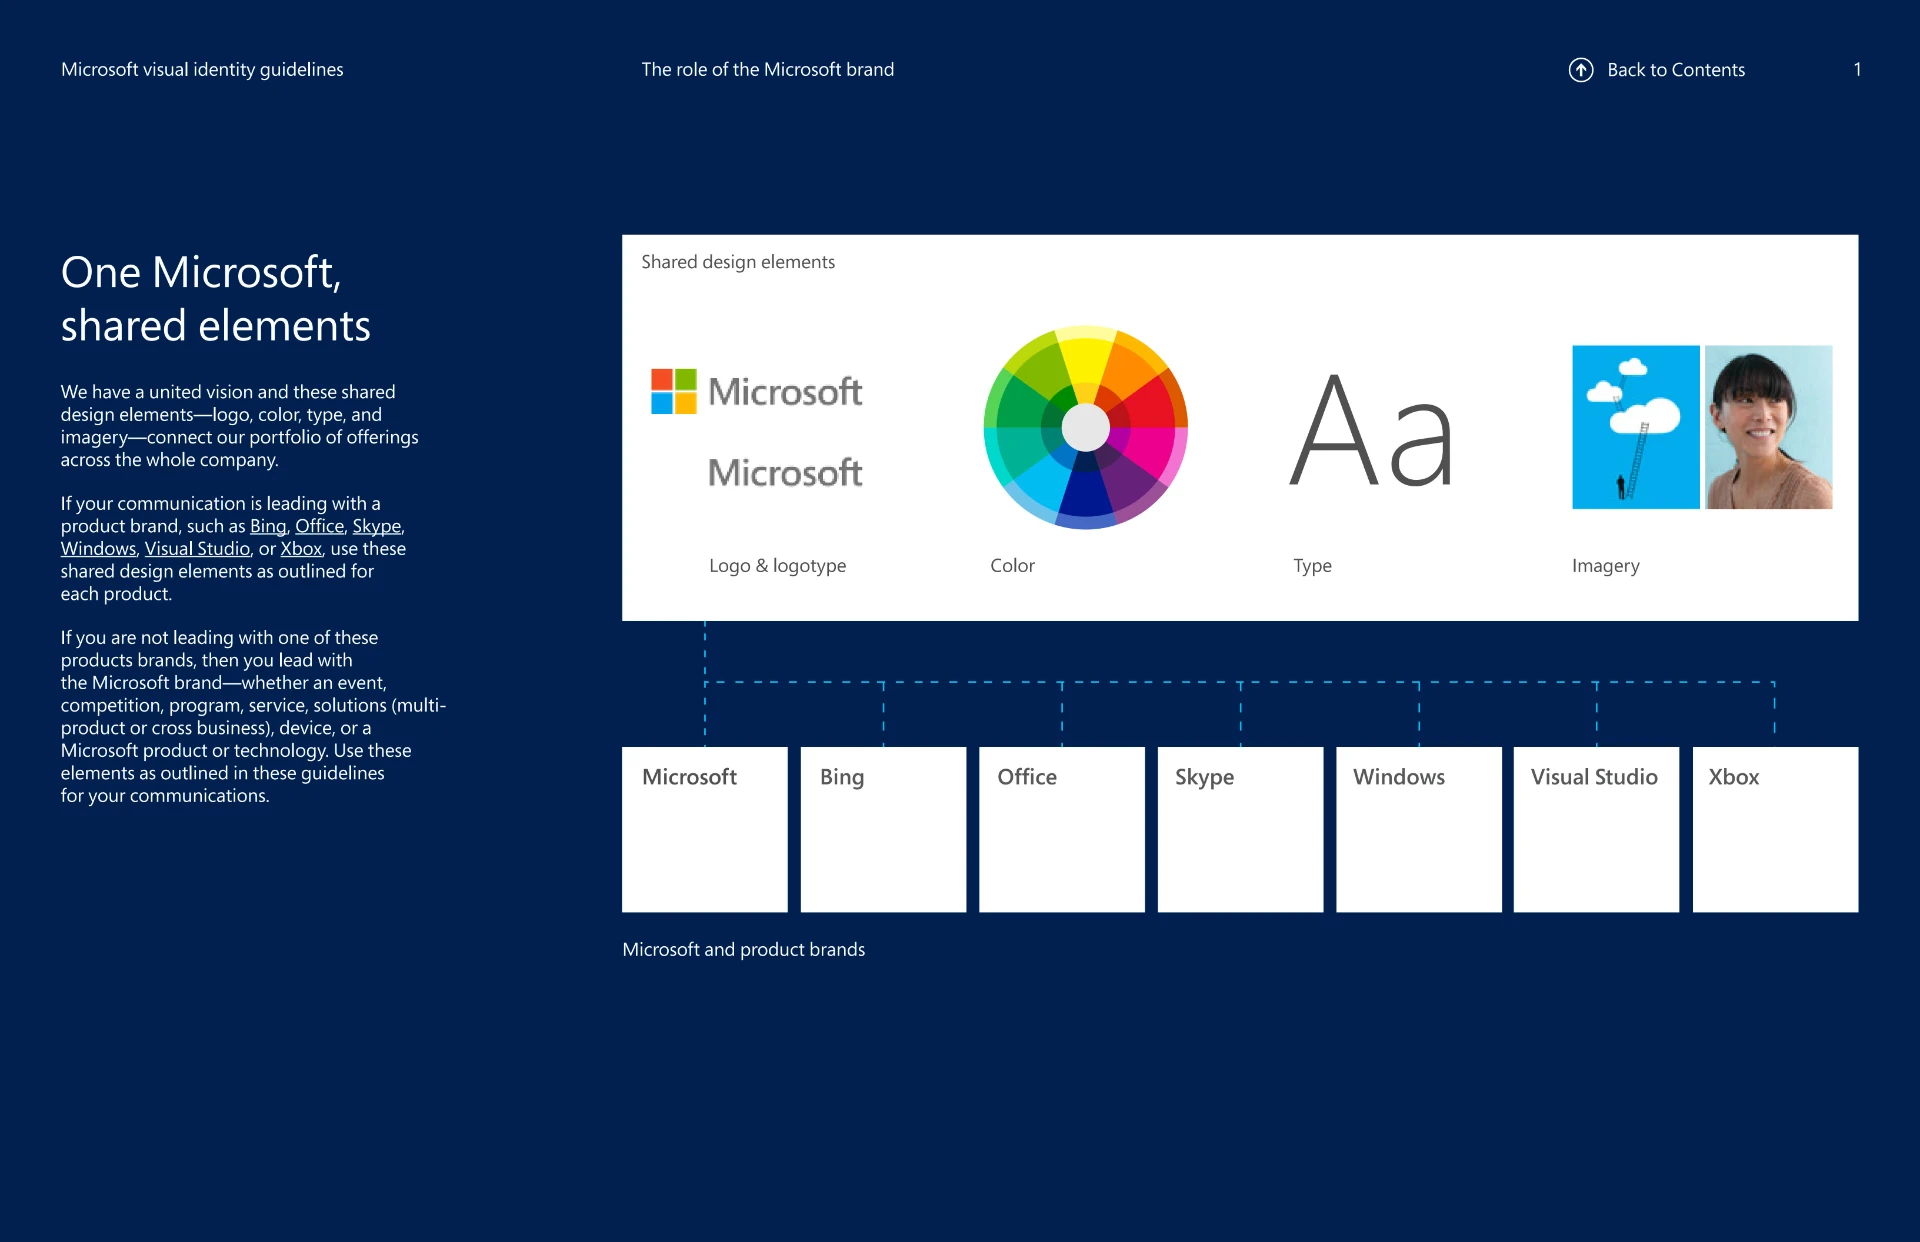
Task: Click the Back to Contents text
Action: pos(1676,70)
